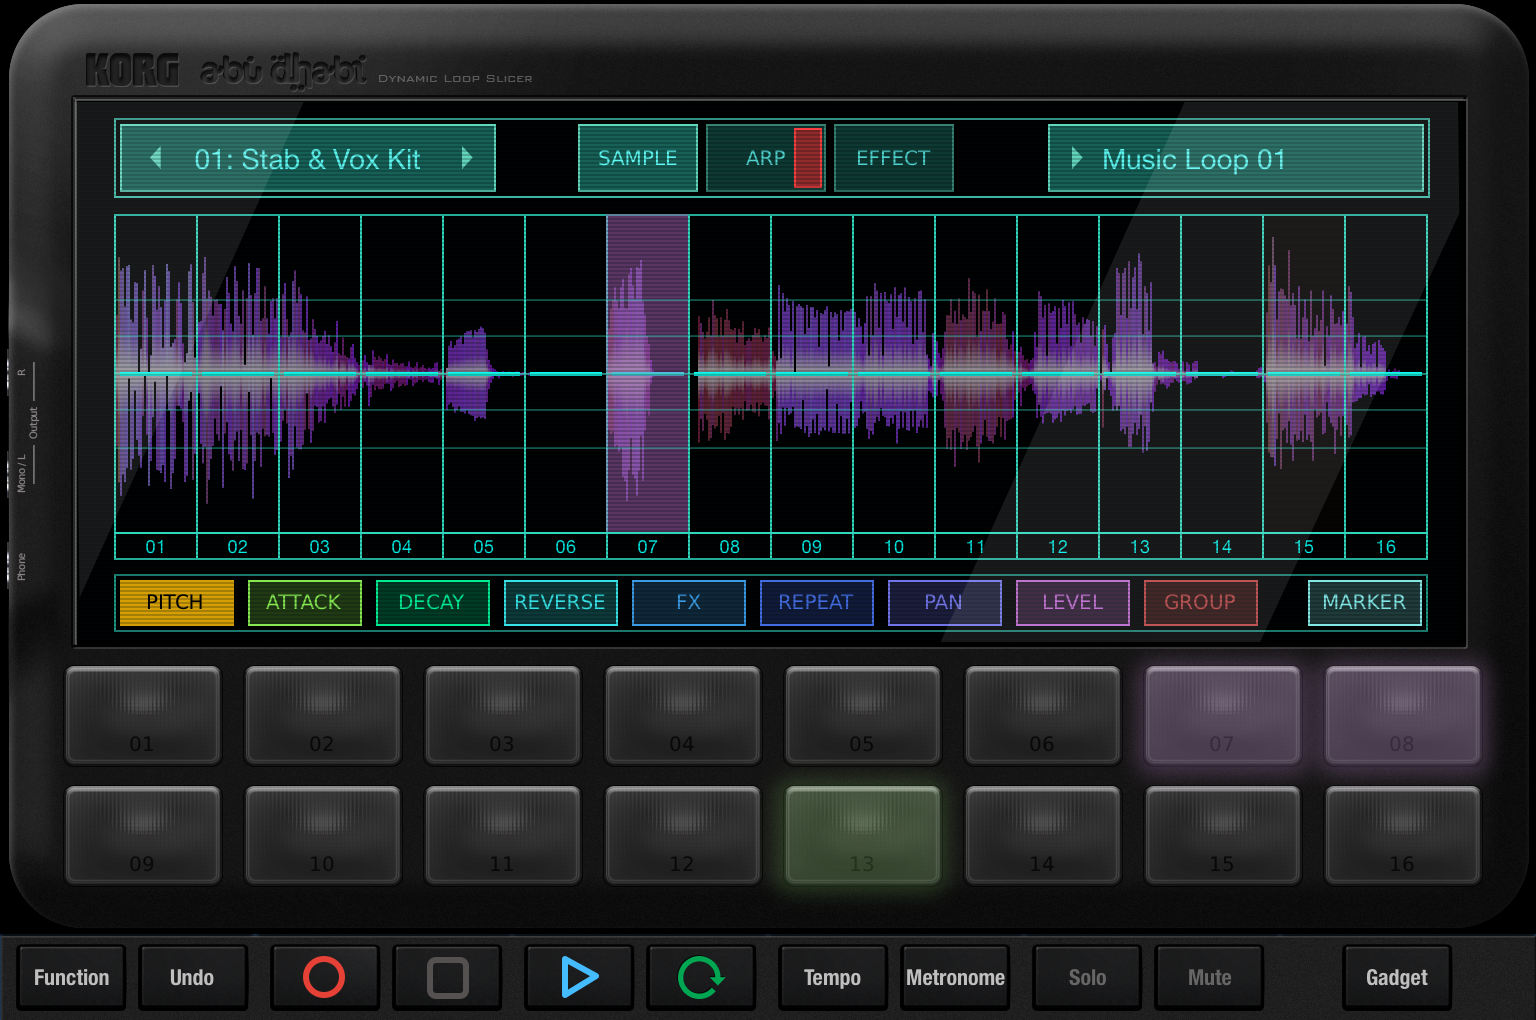Tap drum pad 15
The image size is (1536, 1020).
coord(1223,835)
